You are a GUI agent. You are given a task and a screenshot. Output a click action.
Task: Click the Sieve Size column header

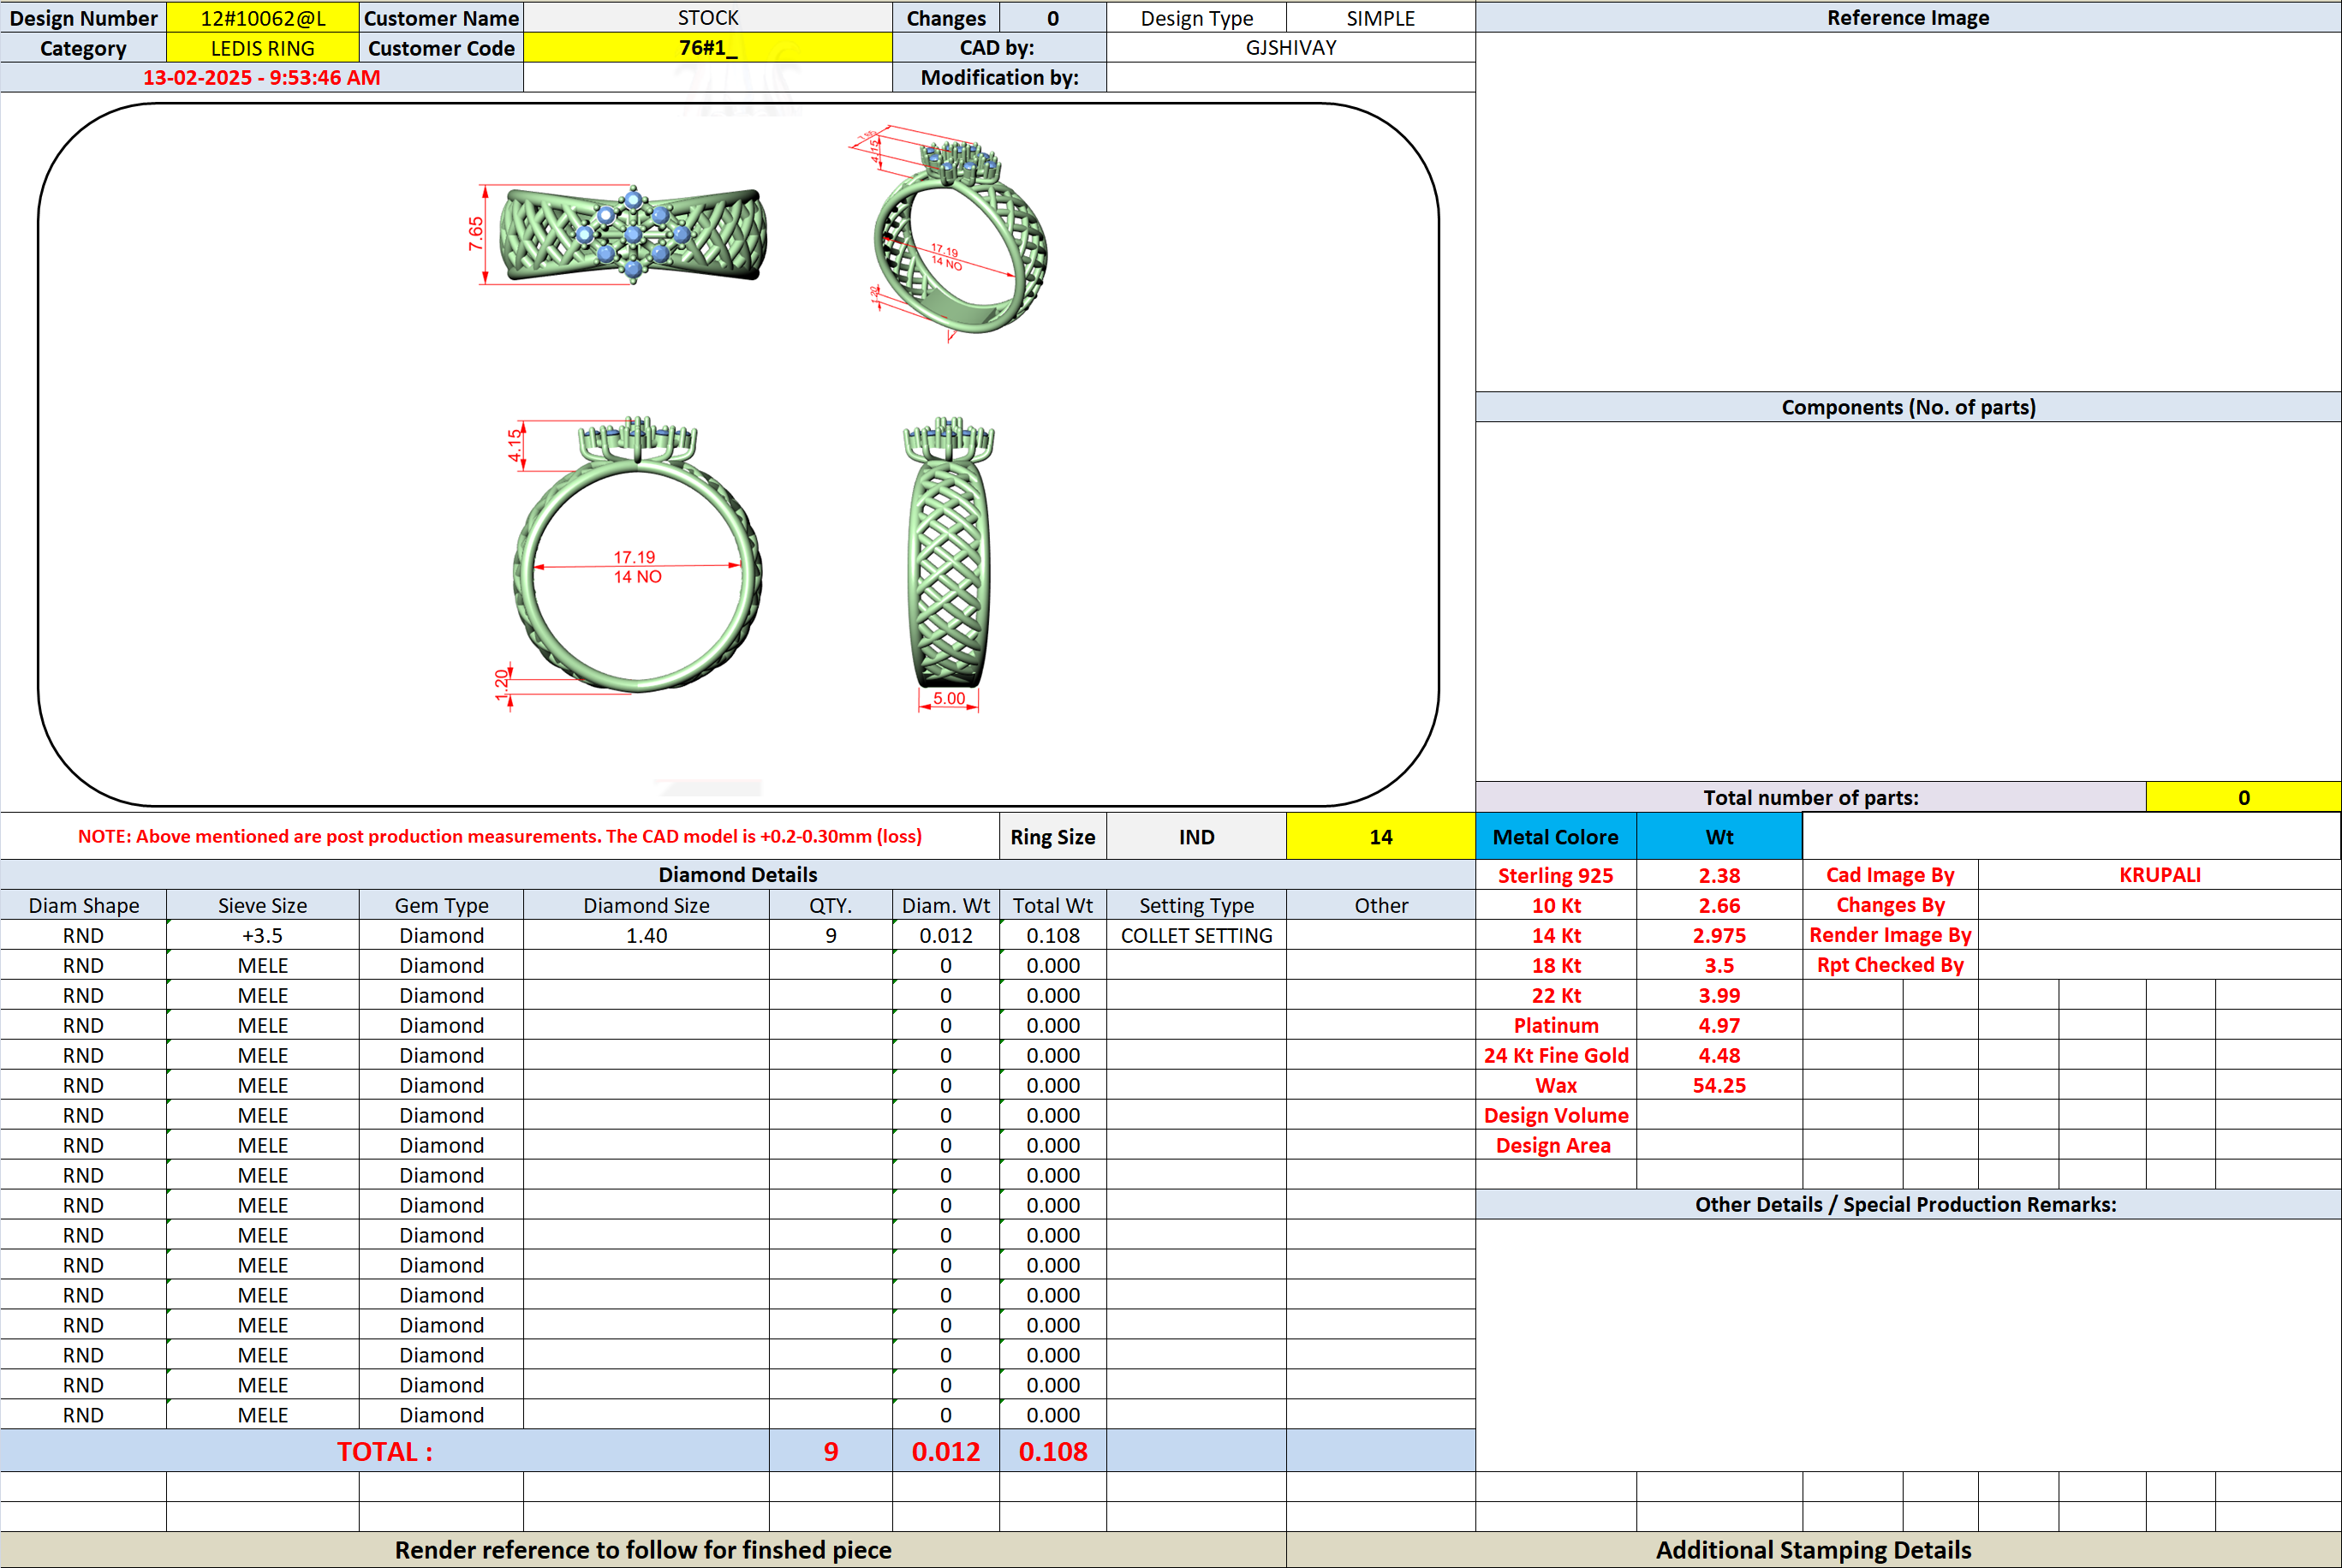(x=263, y=905)
